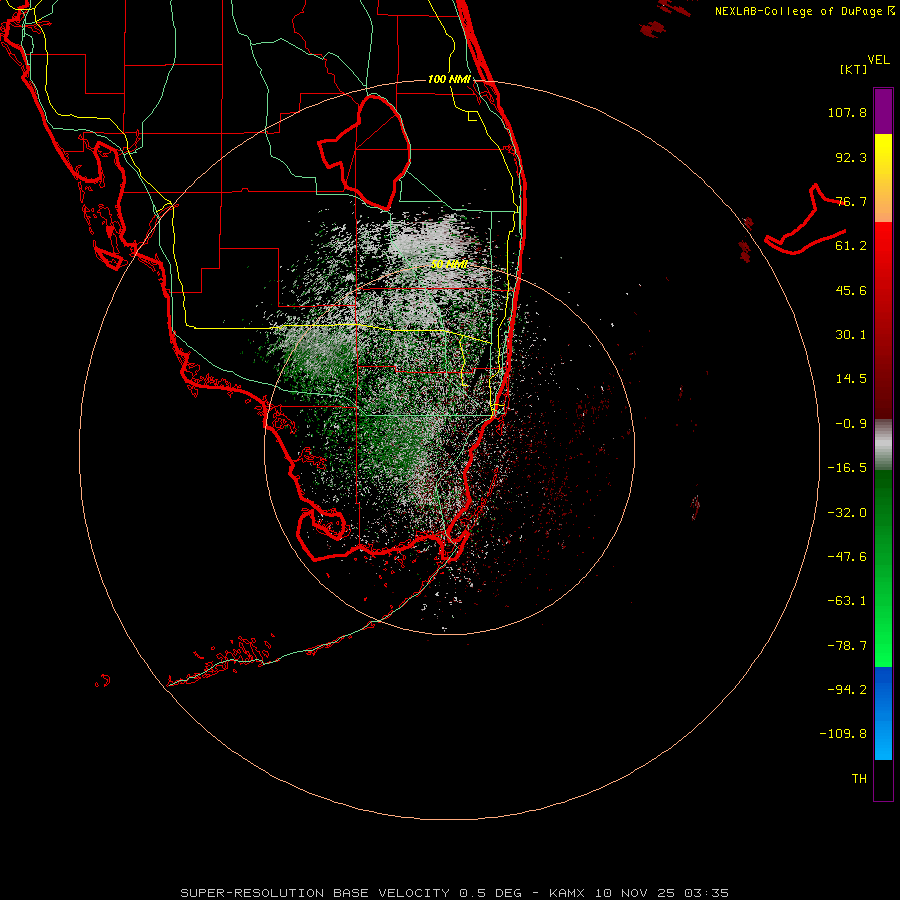Click the SUPER-RESOLUTION BASE VELOCITY footer caption
Screen dimensions: 900x900
coord(455,893)
